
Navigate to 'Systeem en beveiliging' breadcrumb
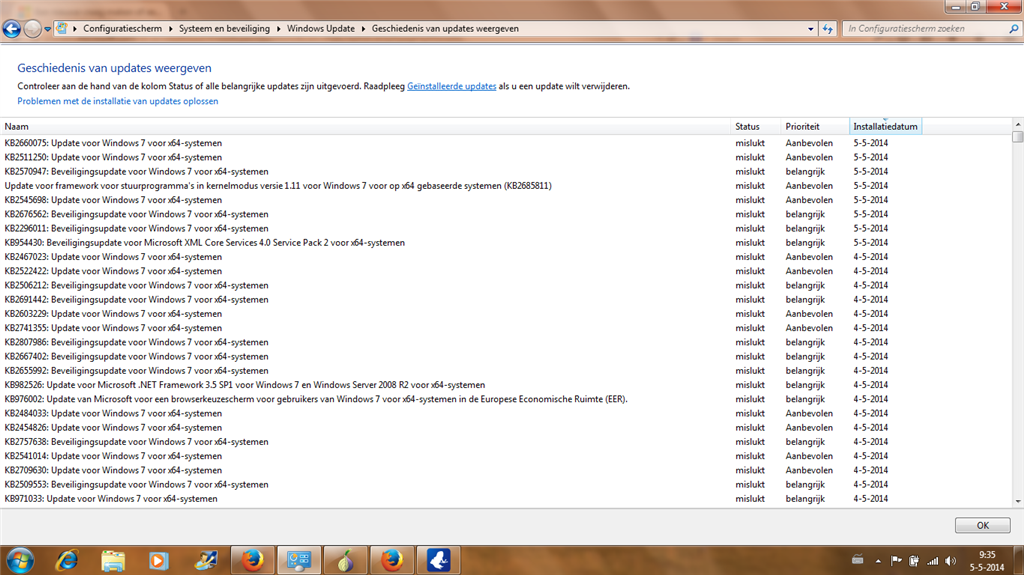click(224, 29)
